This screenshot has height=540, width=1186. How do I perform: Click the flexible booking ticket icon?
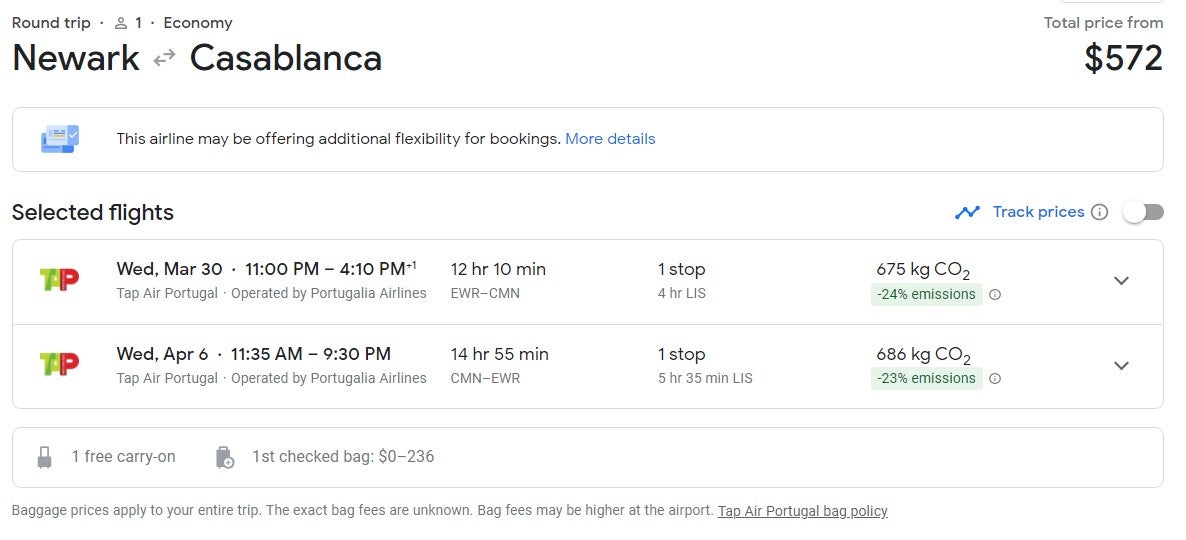(60, 139)
